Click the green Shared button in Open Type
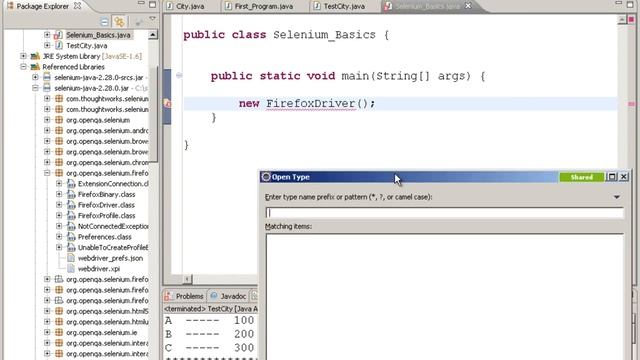The image size is (640, 360). (x=582, y=177)
